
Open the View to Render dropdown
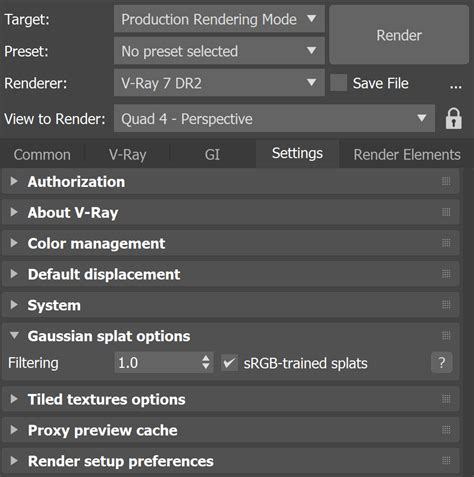click(274, 118)
